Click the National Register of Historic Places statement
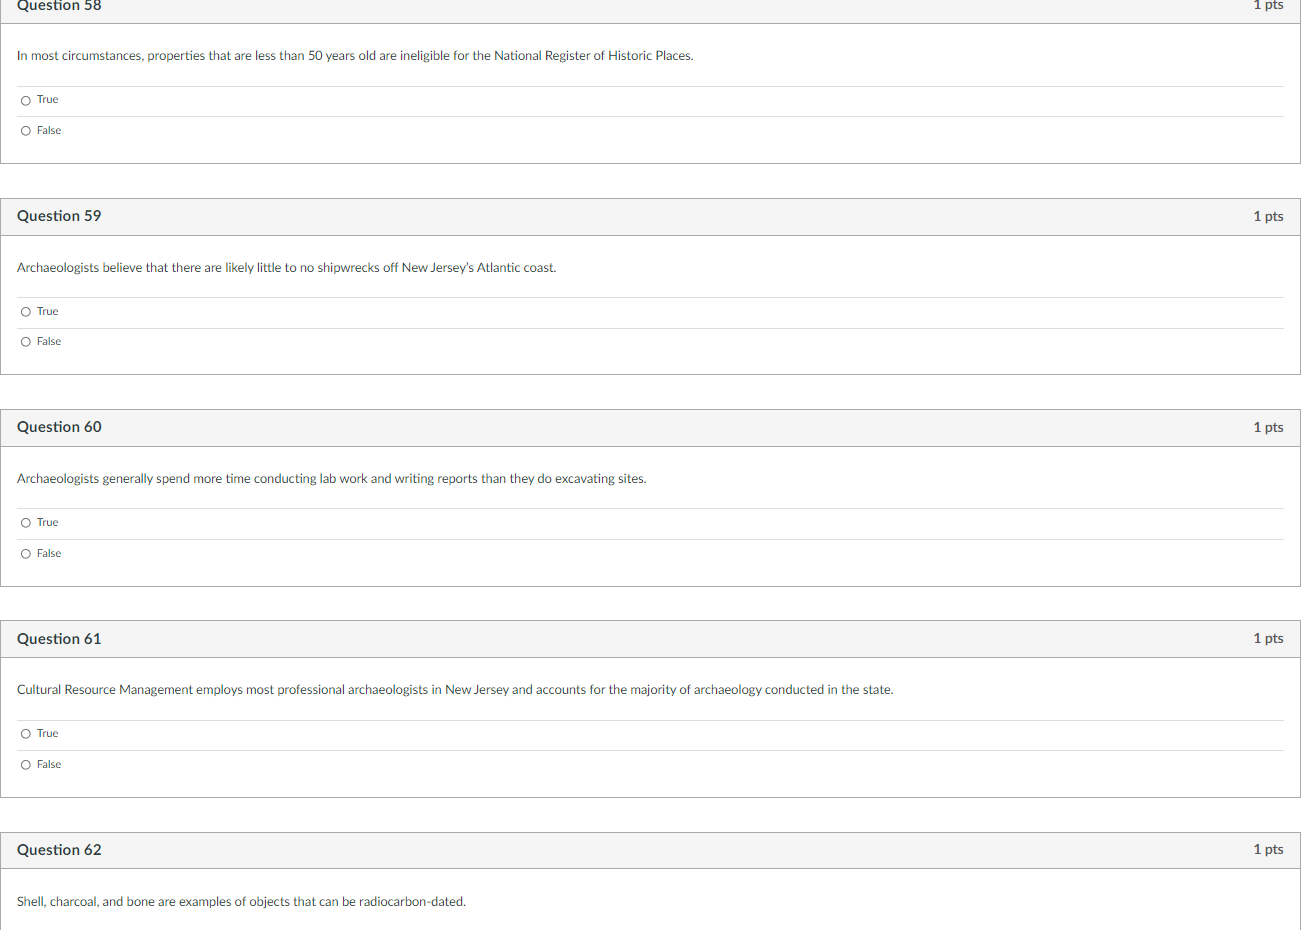Viewport: 1312px width, 930px height. (x=355, y=56)
